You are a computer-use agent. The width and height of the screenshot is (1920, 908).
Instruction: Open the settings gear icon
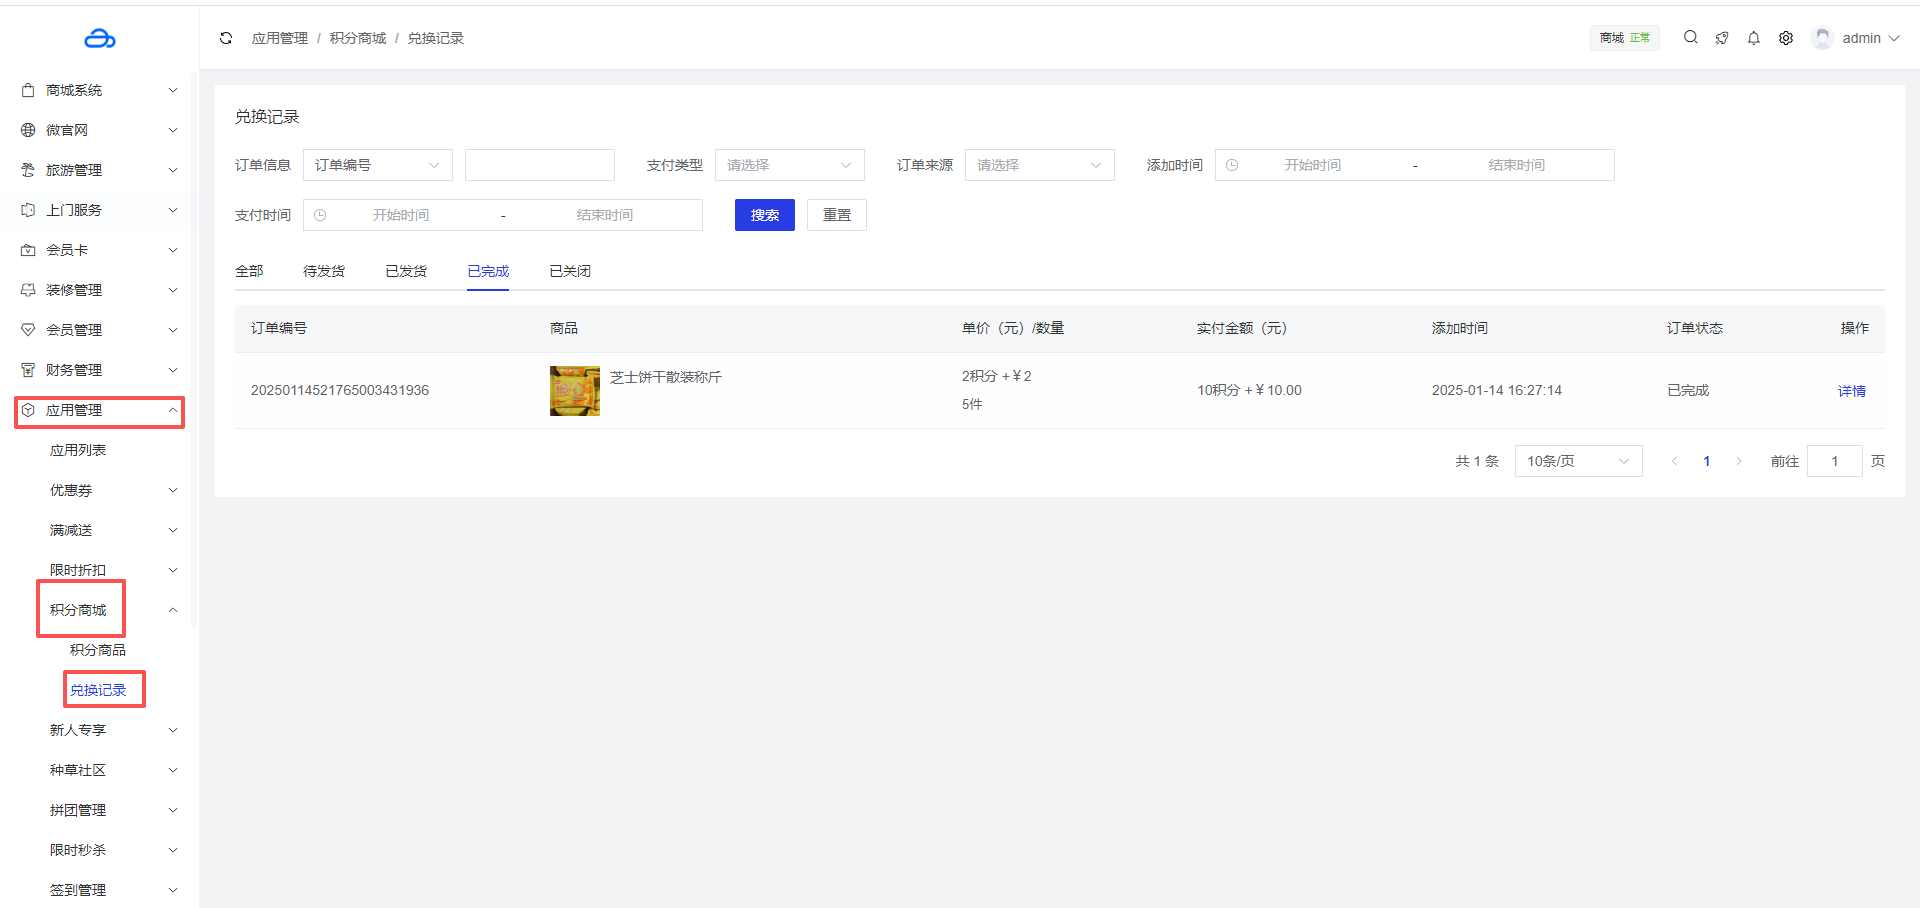tap(1785, 38)
